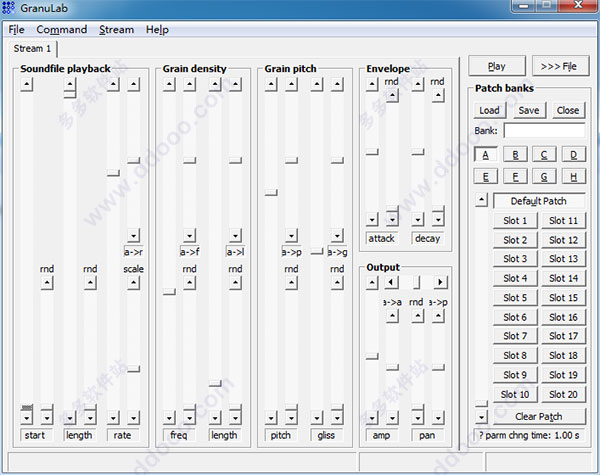This screenshot has width=600, height=475.
Task: Choose patch Slot 20
Action: click(563, 394)
